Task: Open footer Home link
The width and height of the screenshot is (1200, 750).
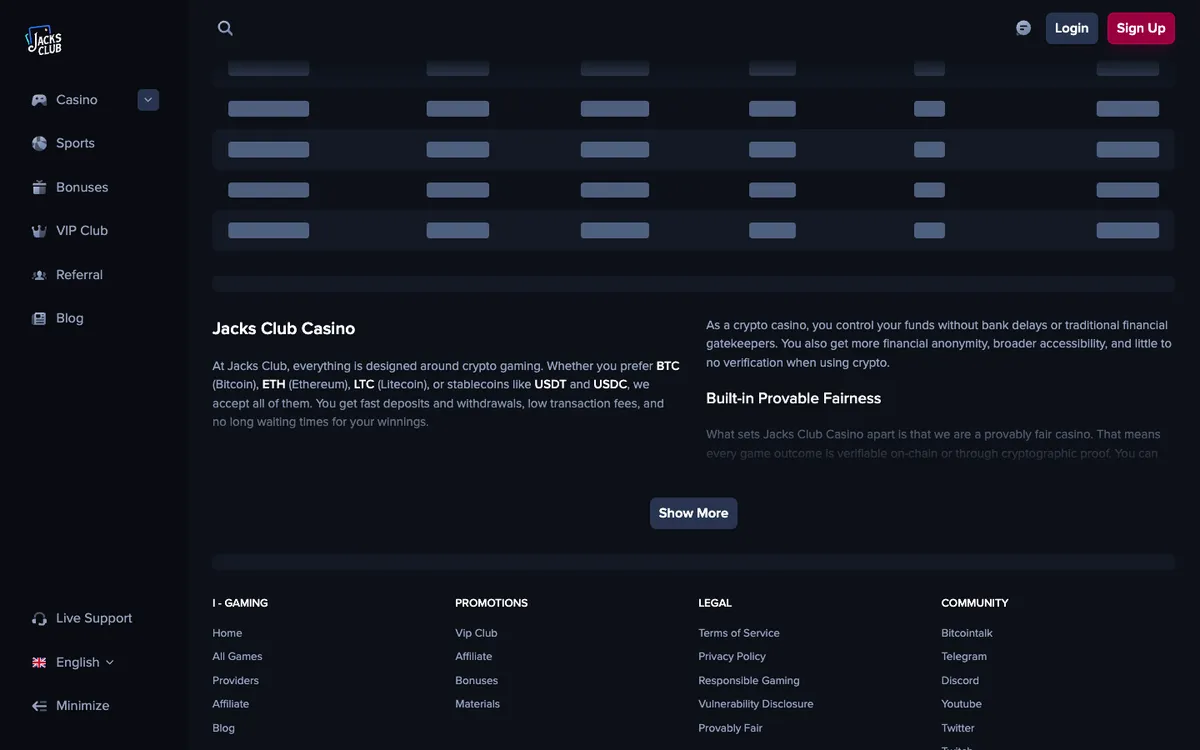Action: tap(227, 633)
